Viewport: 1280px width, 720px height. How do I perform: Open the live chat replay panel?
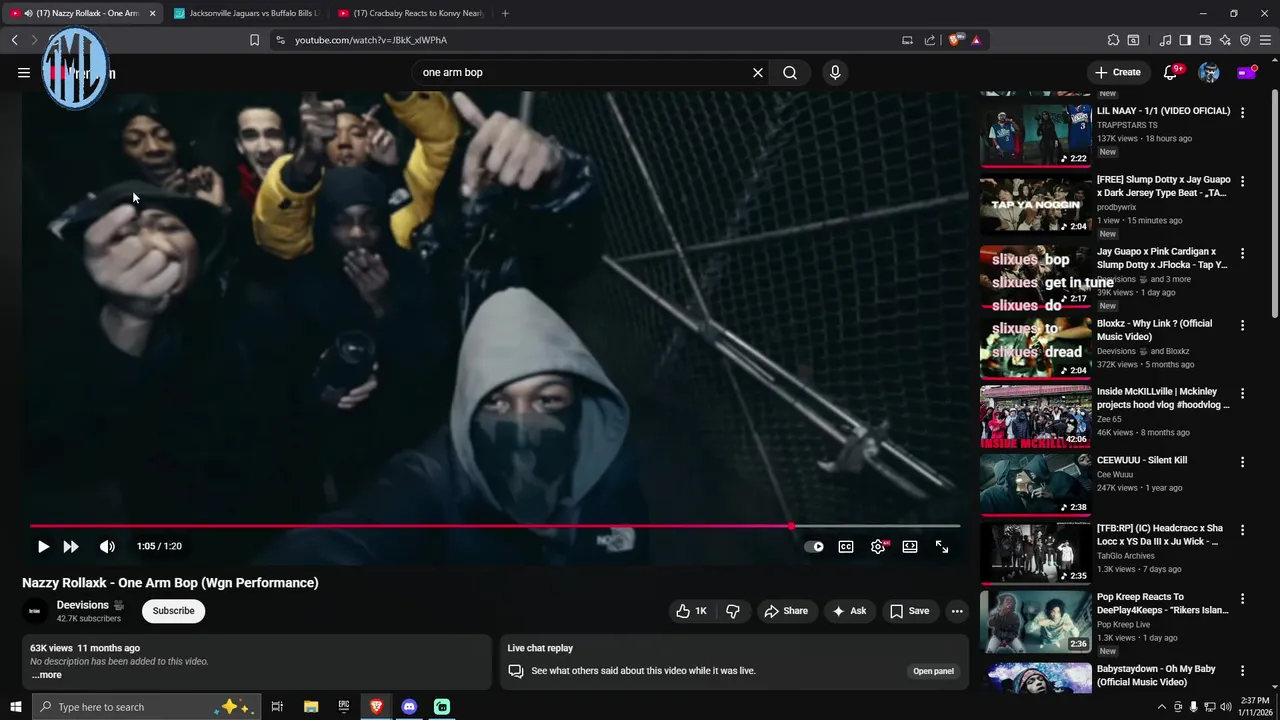933,671
